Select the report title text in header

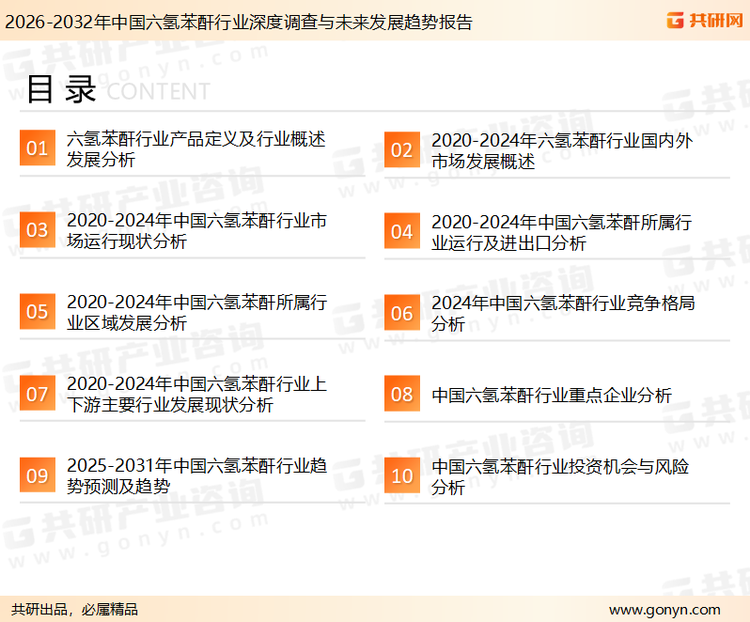(239, 22)
